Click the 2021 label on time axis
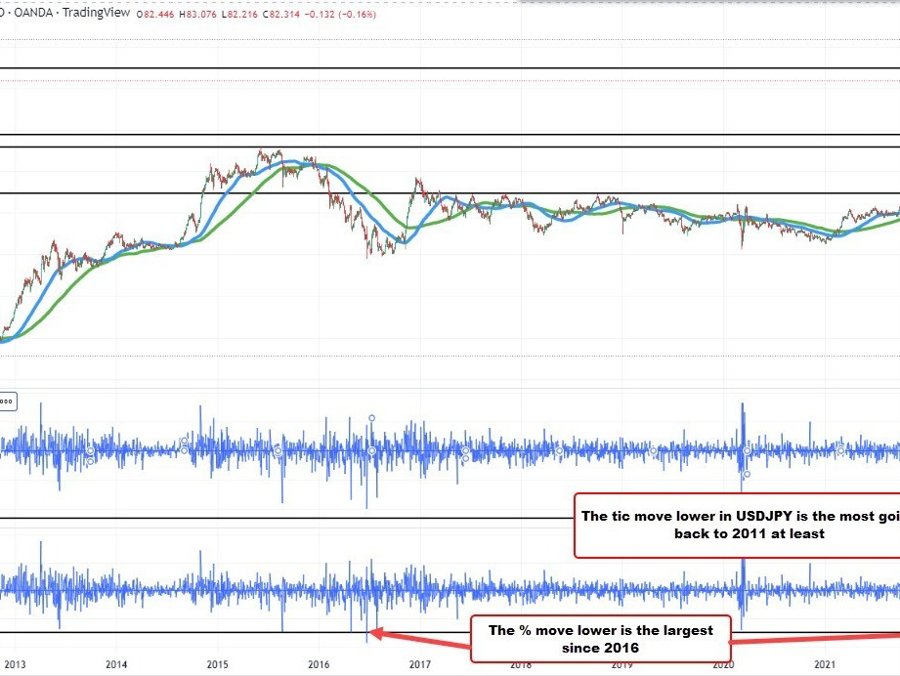The image size is (900, 676). coord(825,664)
